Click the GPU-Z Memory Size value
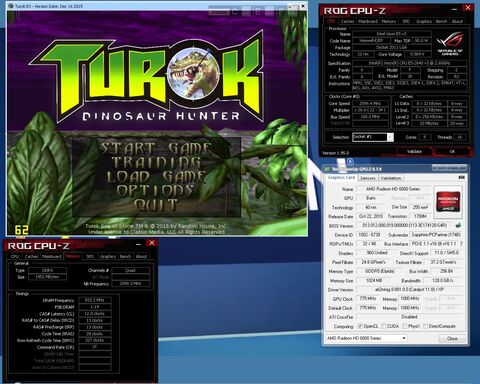This screenshot has height=384, width=480. 374,281
